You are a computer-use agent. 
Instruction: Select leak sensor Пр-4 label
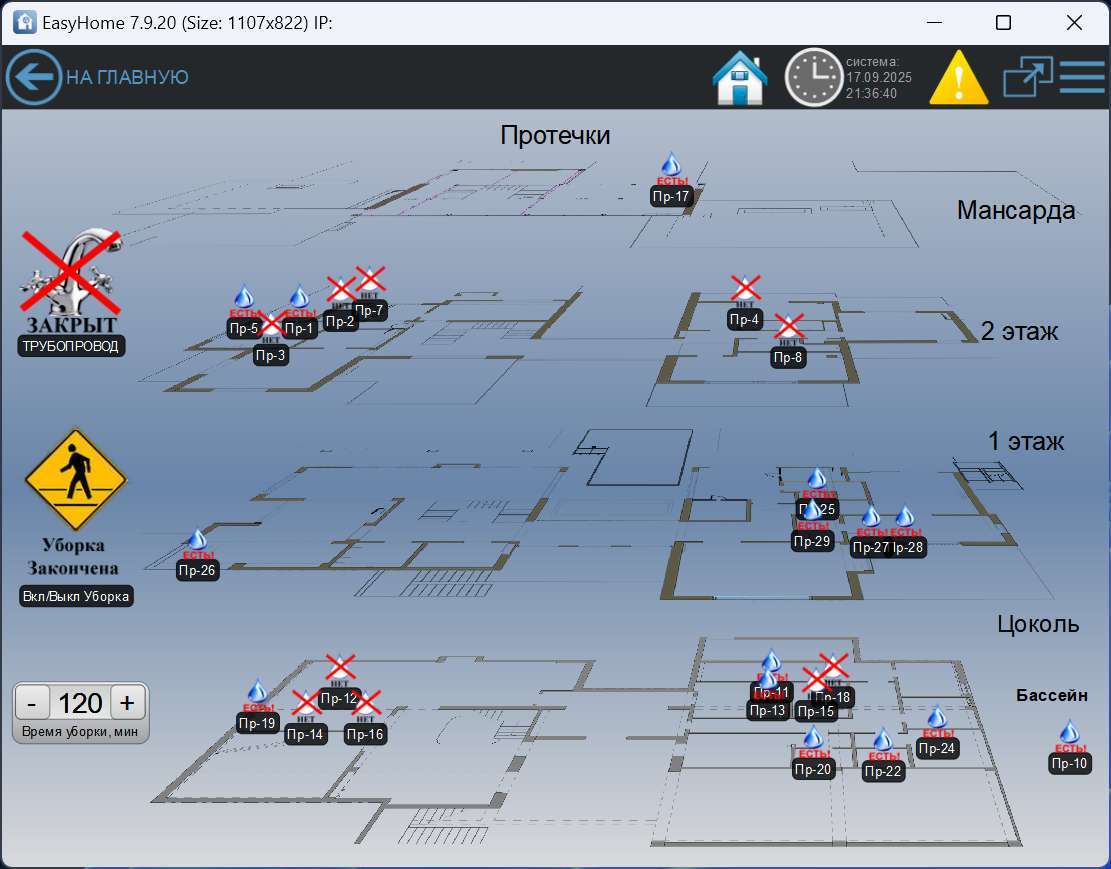pyautogui.click(x=745, y=320)
